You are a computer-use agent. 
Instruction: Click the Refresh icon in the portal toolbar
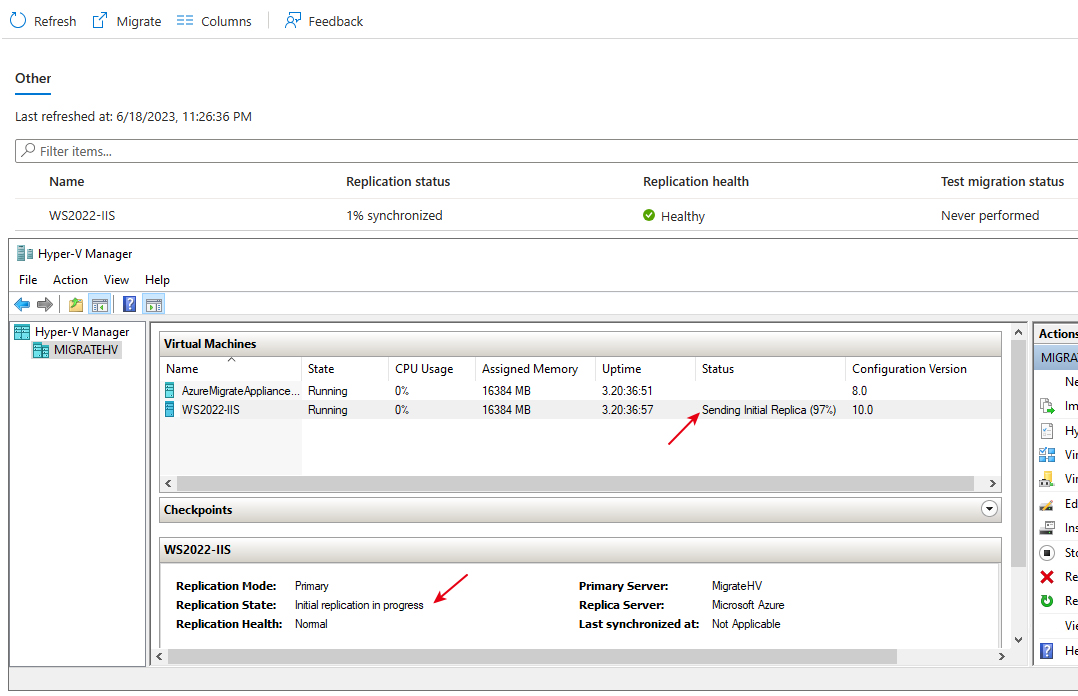(18, 21)
